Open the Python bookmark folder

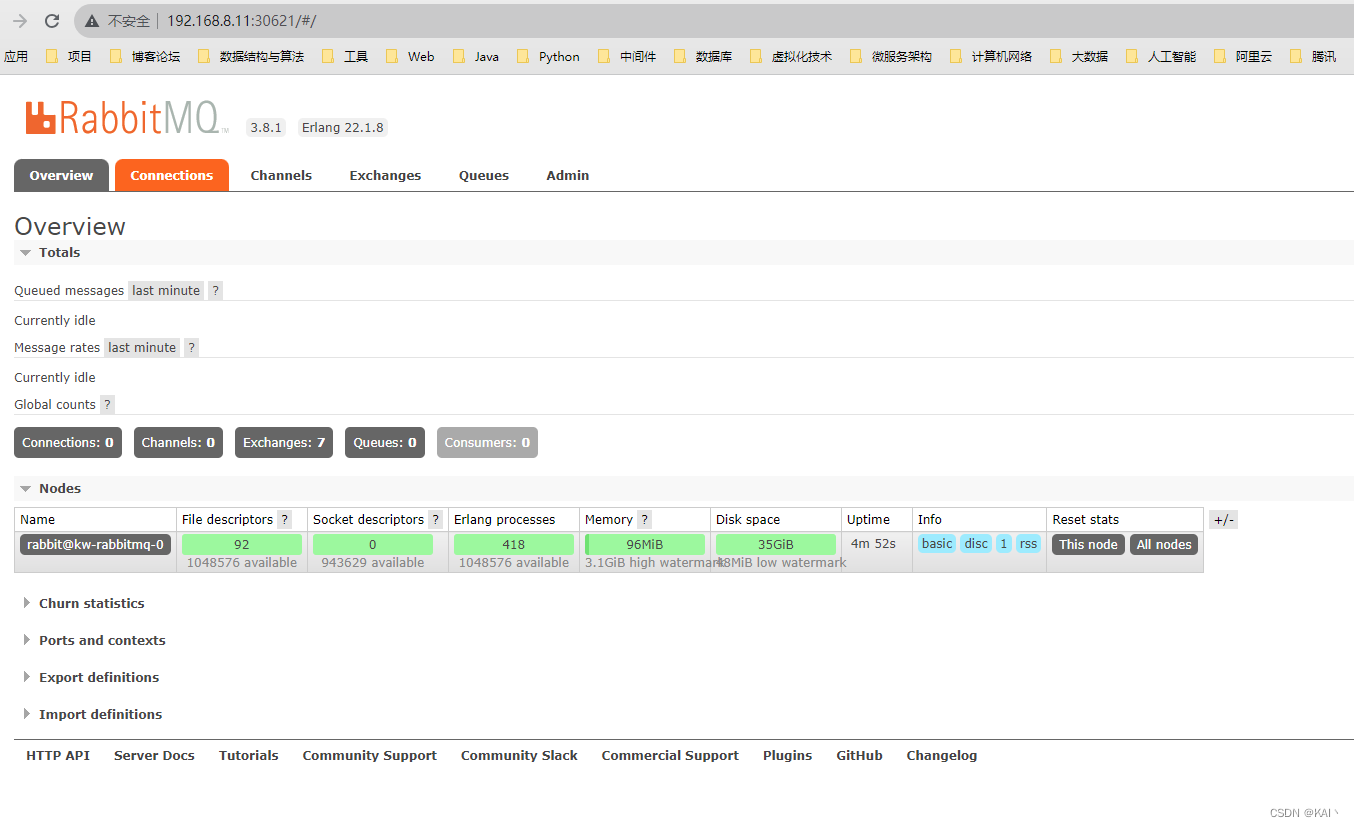point(548,57)
